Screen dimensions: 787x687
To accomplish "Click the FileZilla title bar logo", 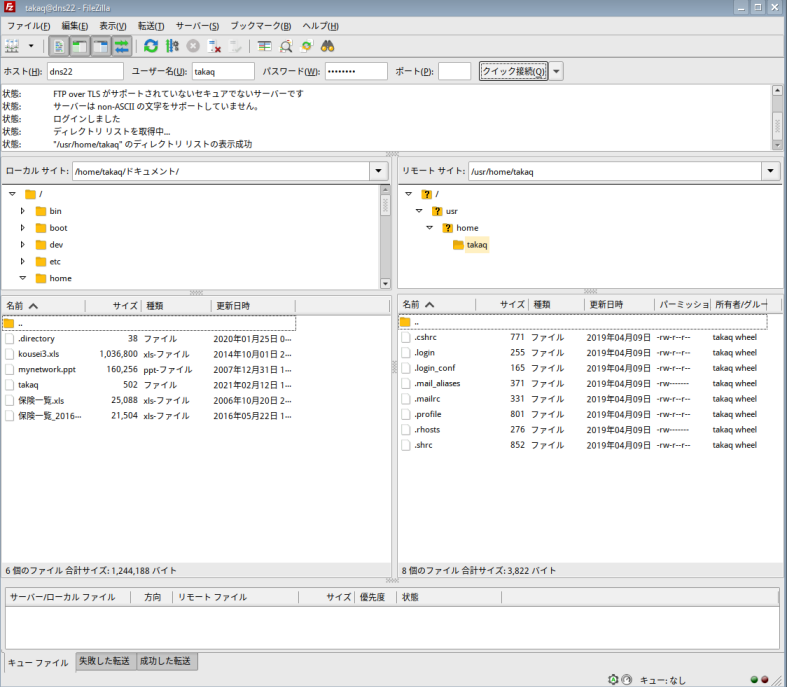I will click(10, 7).
